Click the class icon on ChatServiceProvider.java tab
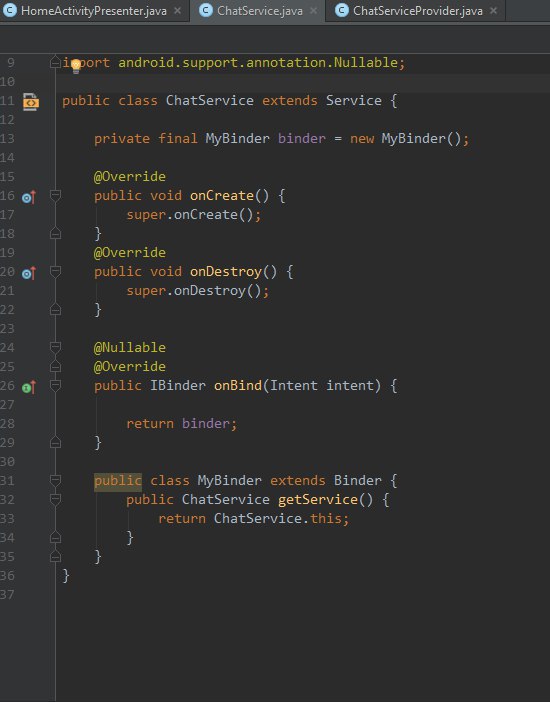Screen dimensions: 550x702 click(x=342, y=10)
